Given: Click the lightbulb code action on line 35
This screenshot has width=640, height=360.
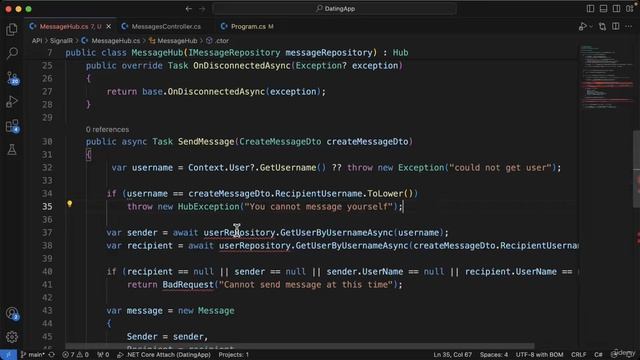Looking at the screenshot, I should [69, 204].
